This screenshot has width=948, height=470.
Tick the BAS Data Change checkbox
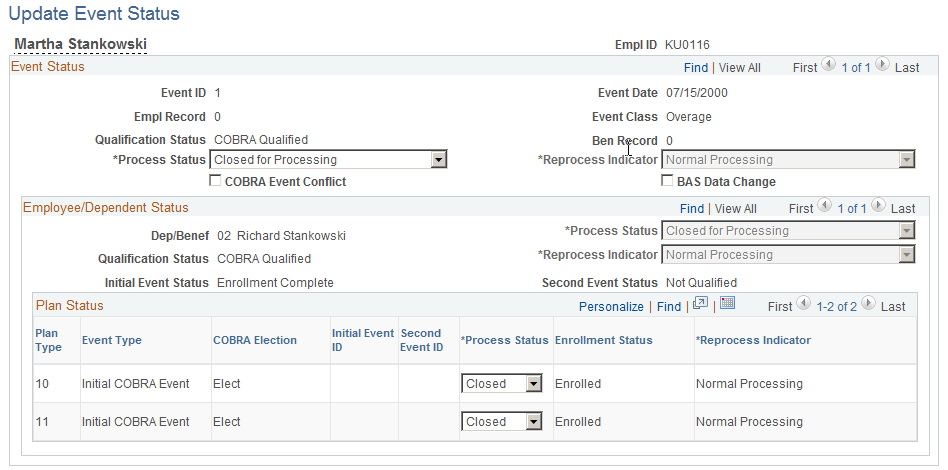pos(667,180)
